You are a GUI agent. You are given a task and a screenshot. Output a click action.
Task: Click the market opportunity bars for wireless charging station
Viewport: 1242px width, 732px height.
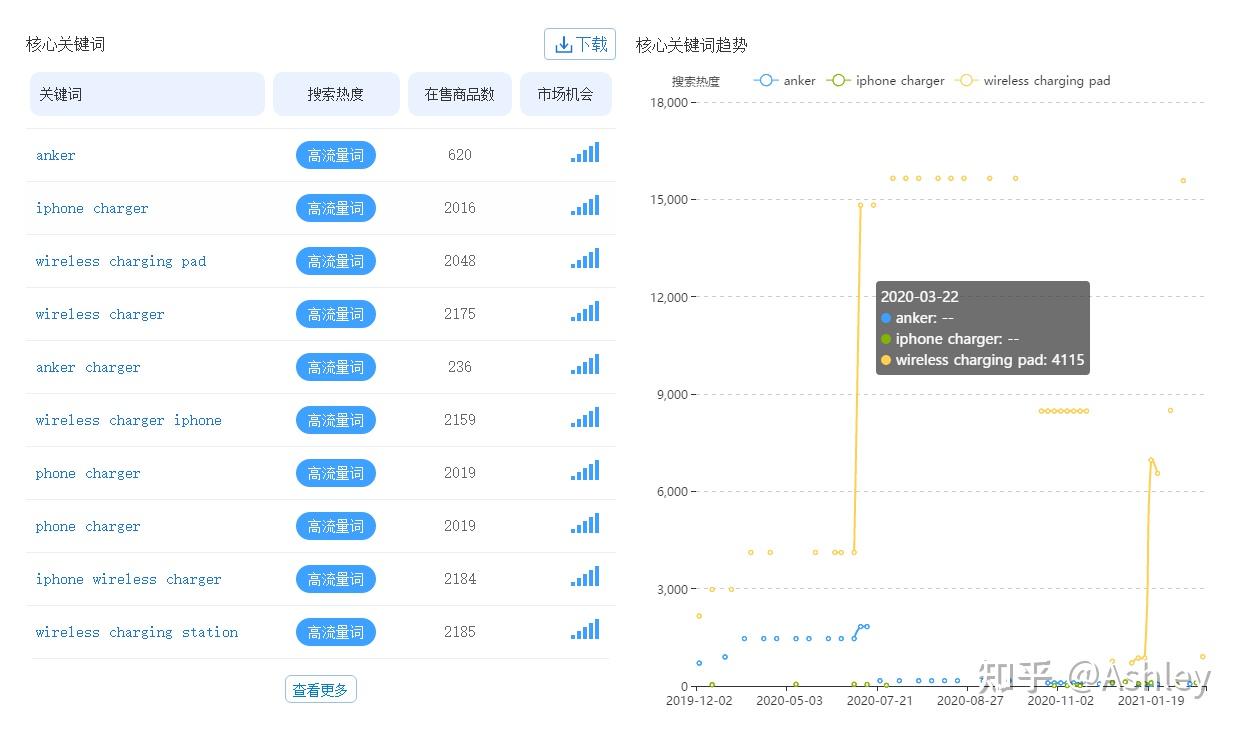(585, 629)
